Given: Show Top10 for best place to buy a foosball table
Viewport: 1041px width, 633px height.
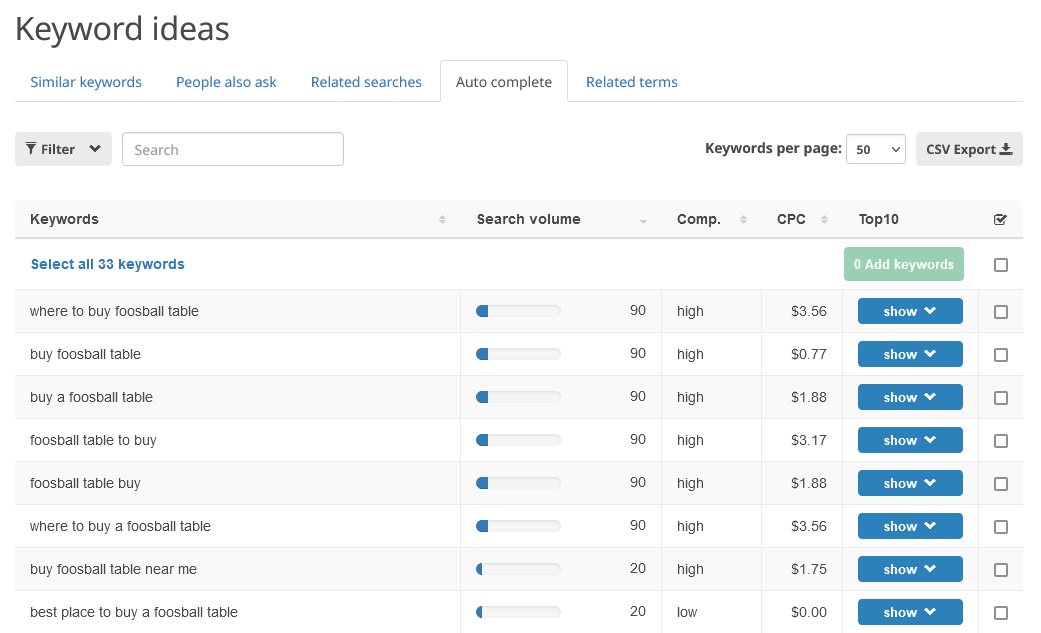Looking at the screenshot, I should [910, 612].
